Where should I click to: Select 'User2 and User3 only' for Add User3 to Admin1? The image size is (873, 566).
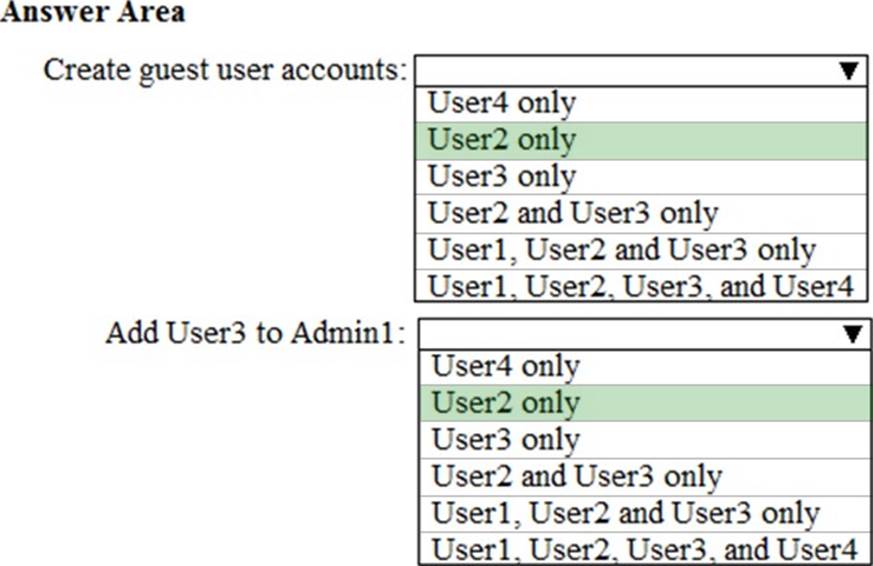pyautogui.click(x=577, y=477)
